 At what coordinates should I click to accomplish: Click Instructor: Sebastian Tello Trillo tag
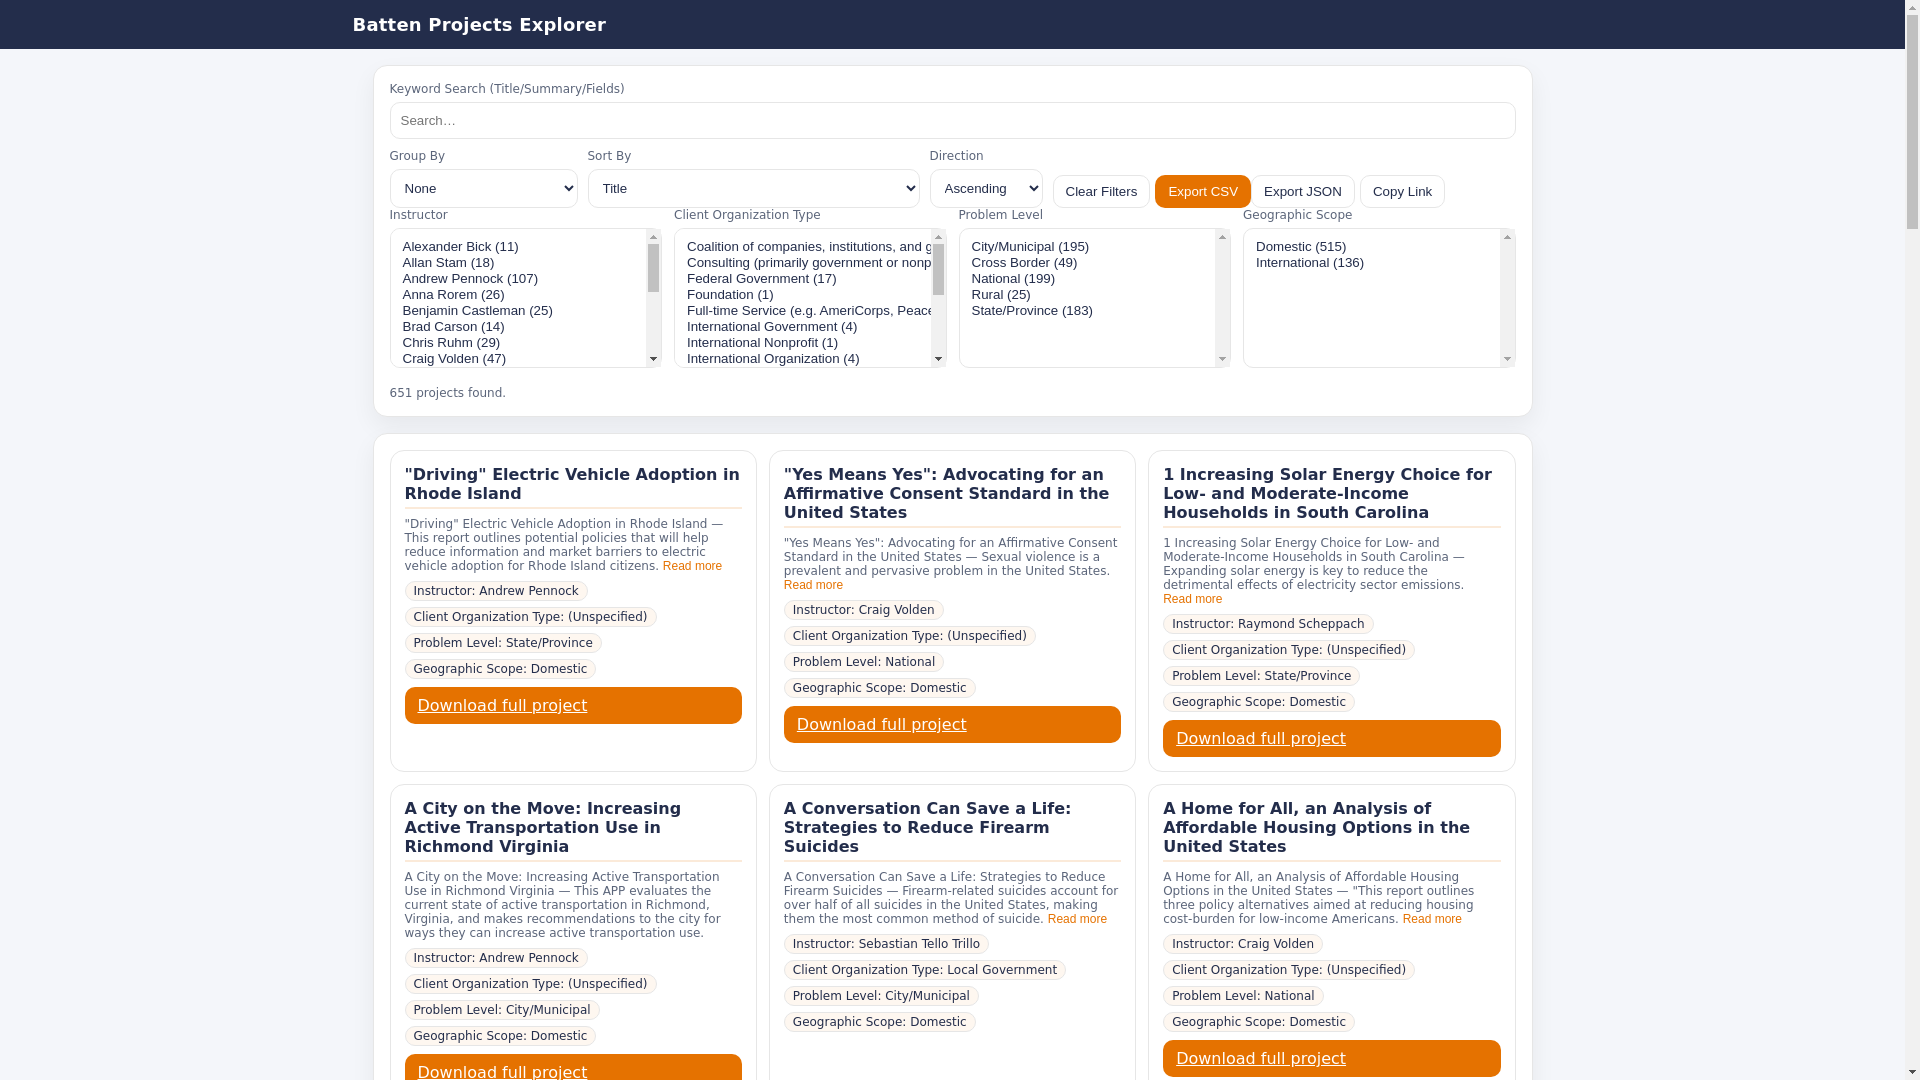(886, 944)
